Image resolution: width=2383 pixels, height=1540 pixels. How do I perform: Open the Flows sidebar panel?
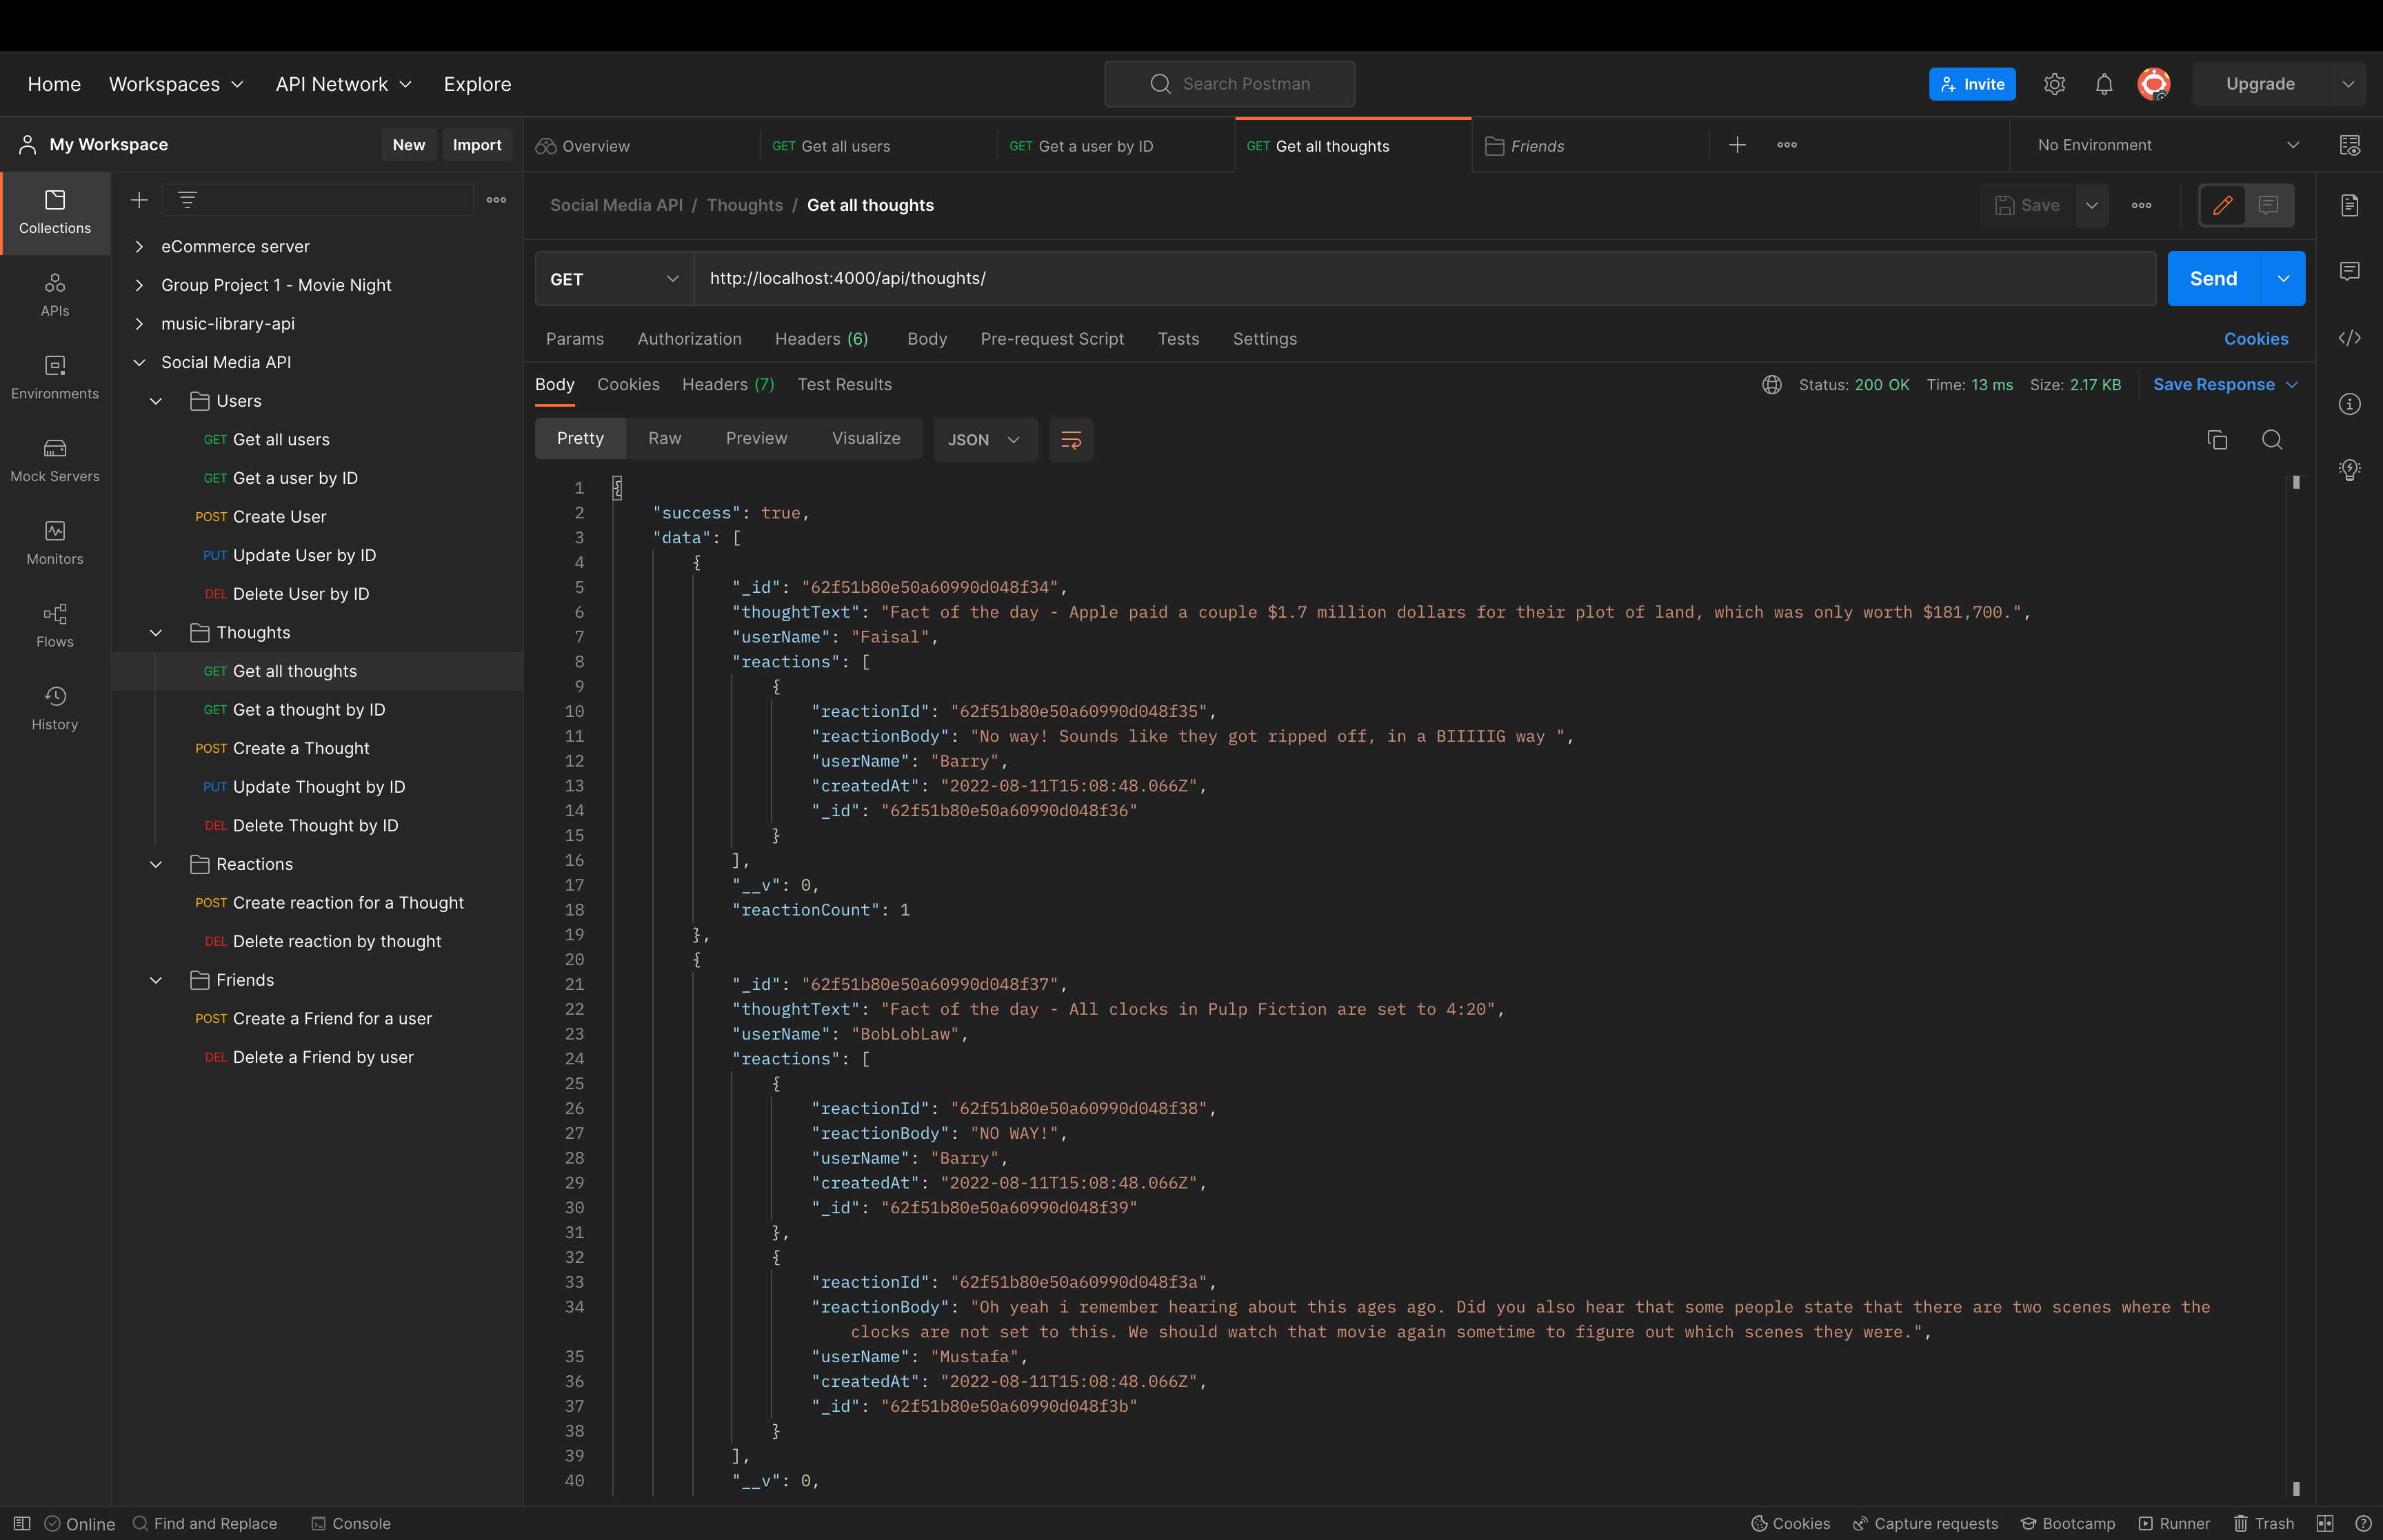coord(55,626)
